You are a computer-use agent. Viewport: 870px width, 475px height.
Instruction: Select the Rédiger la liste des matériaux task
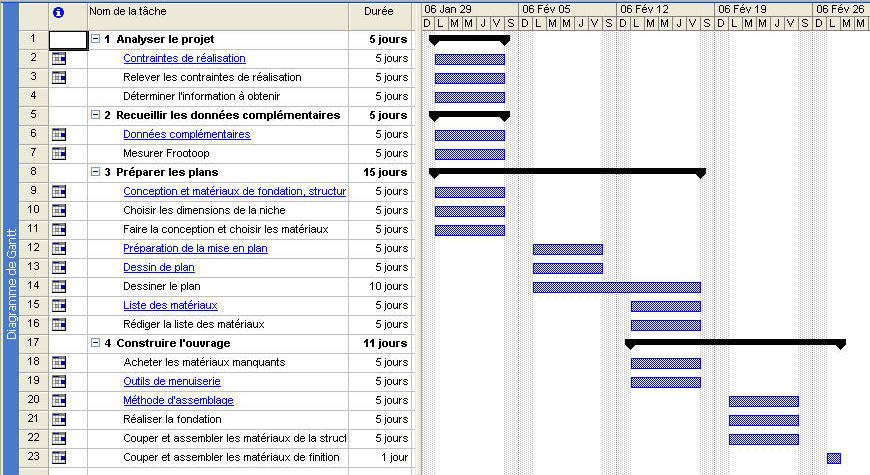[x=194, y=324]
